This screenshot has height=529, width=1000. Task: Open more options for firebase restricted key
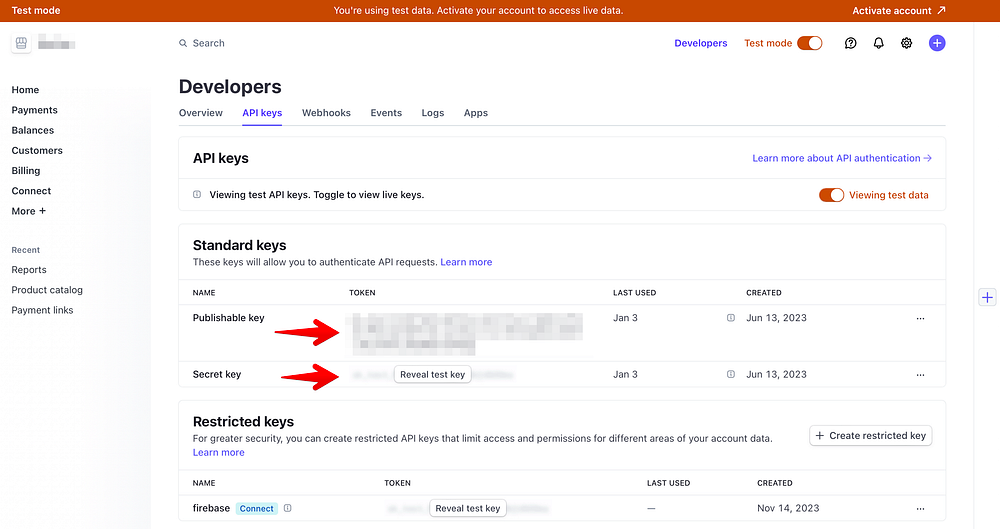[920, 509]
